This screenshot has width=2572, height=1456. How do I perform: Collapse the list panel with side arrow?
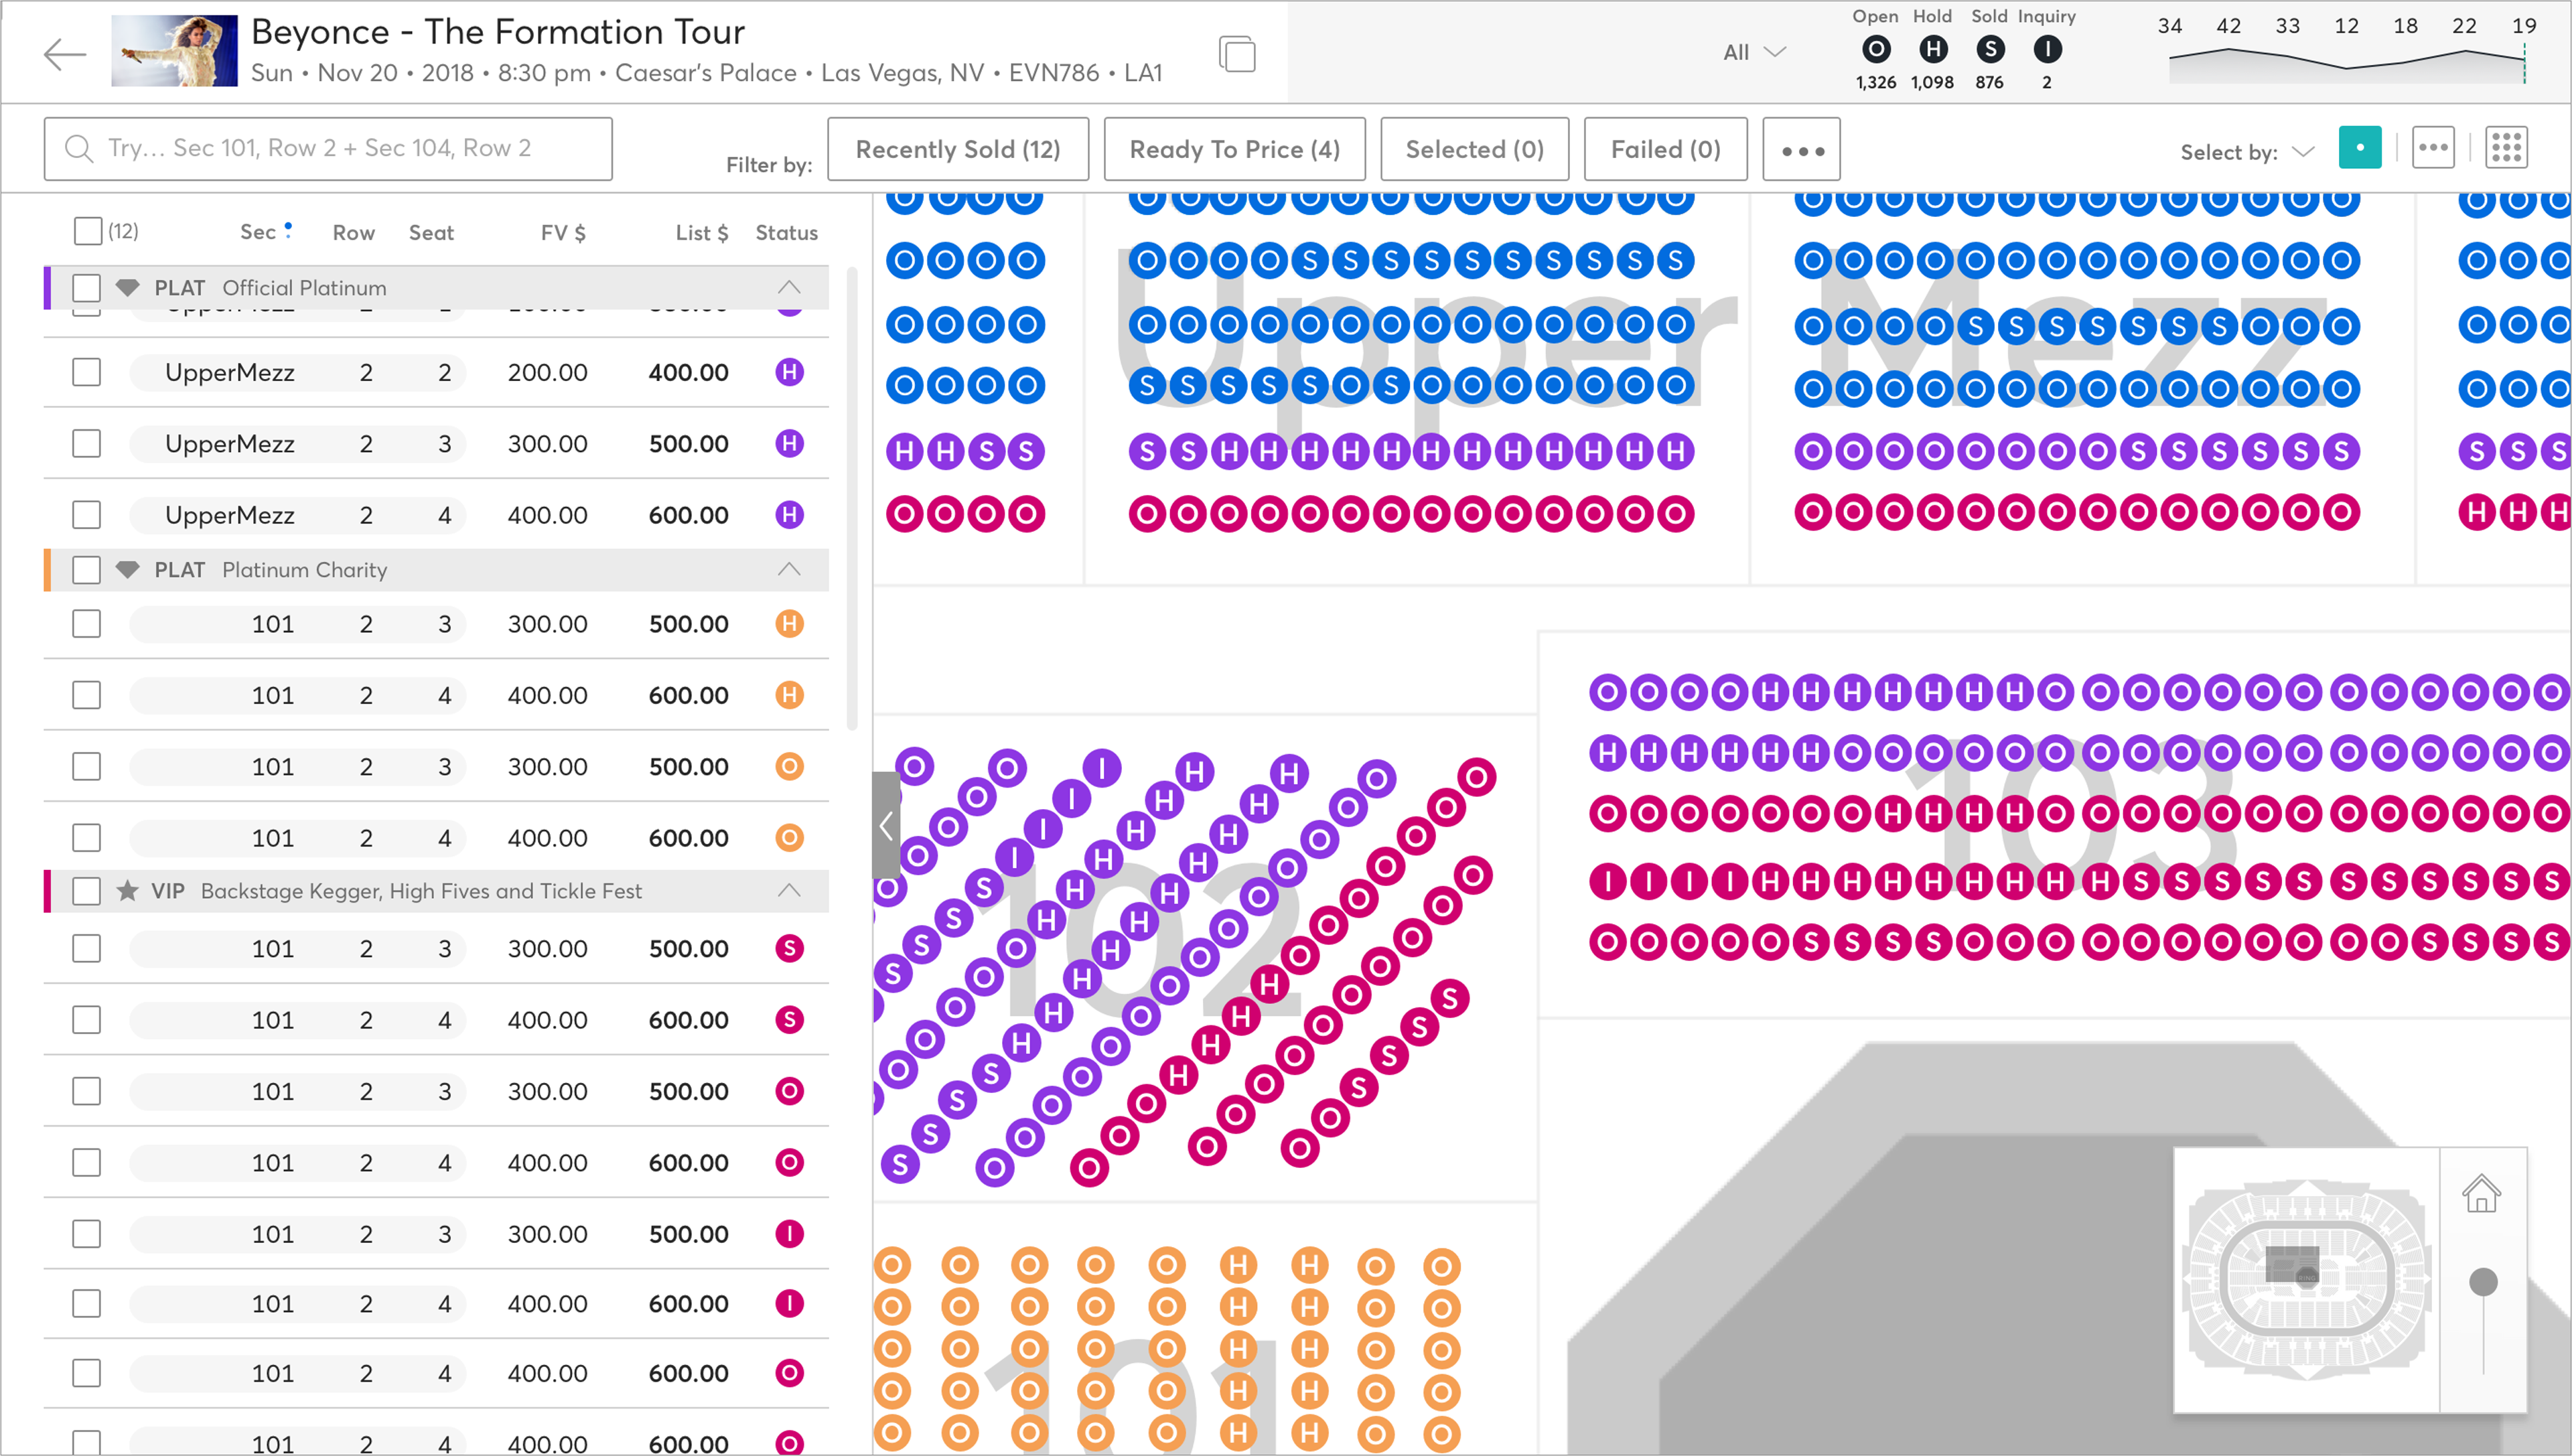point(886,825)
